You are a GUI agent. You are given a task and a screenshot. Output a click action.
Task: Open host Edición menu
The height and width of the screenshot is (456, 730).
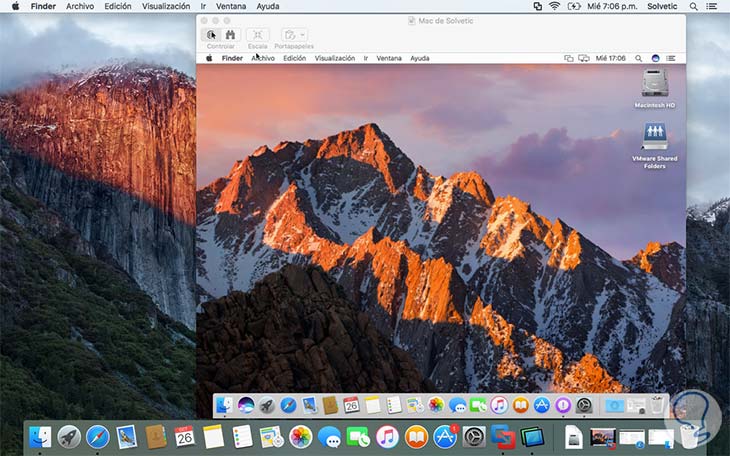pos(118,6)
